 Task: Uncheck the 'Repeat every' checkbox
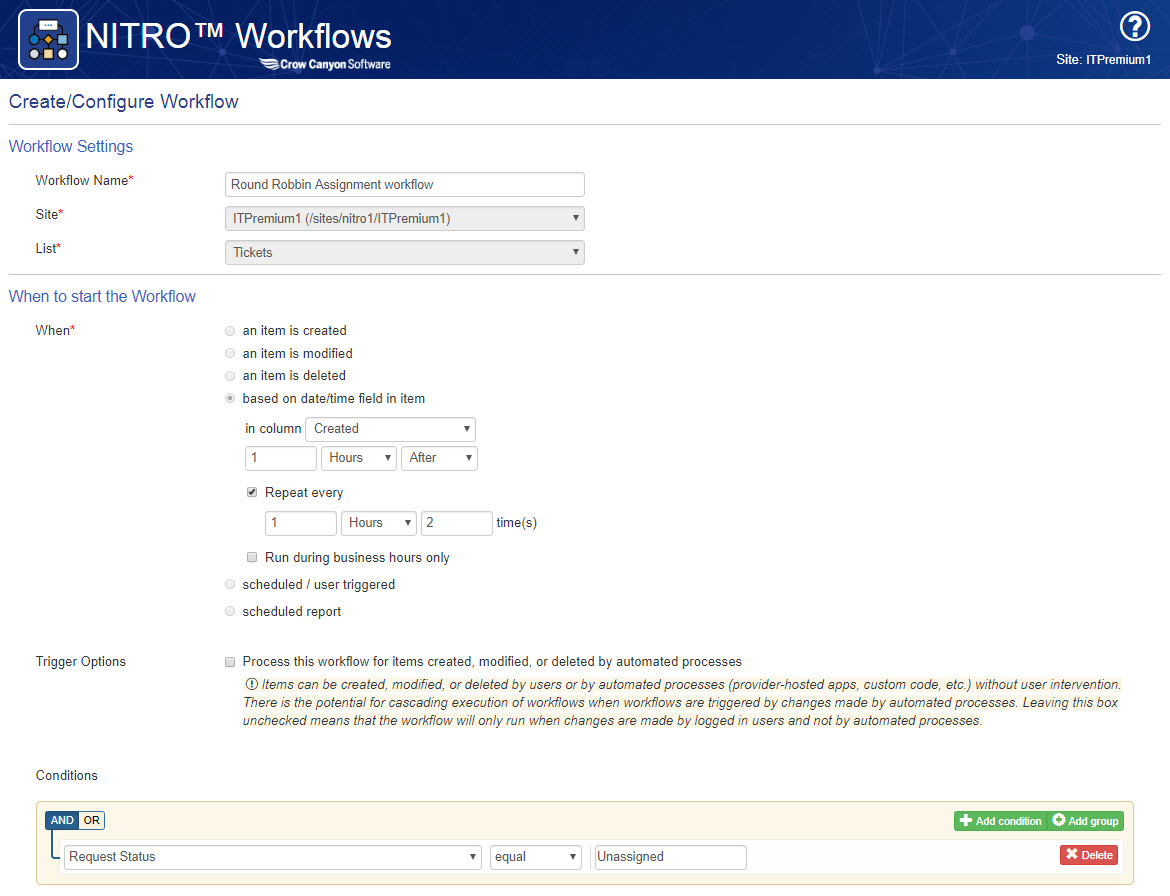pos(252,492)
